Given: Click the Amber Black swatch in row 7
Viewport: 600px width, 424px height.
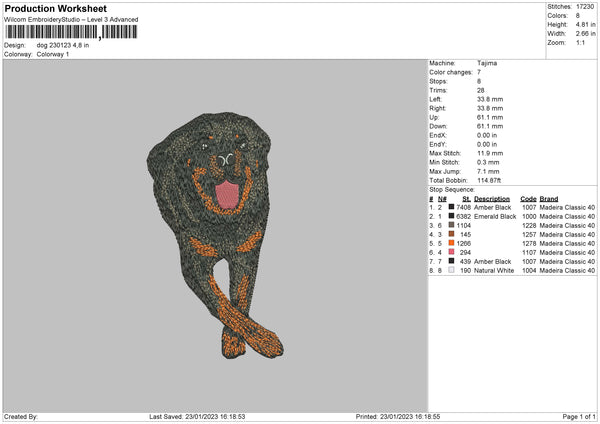Looking at the screenshot, I should [452, 261].
